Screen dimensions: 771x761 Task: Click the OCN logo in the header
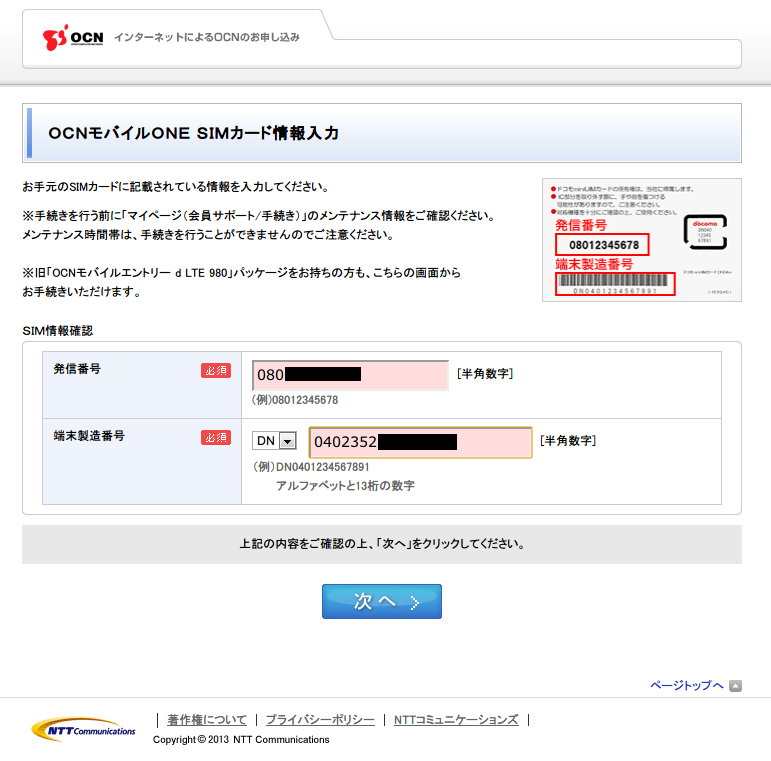pos(72,38)
